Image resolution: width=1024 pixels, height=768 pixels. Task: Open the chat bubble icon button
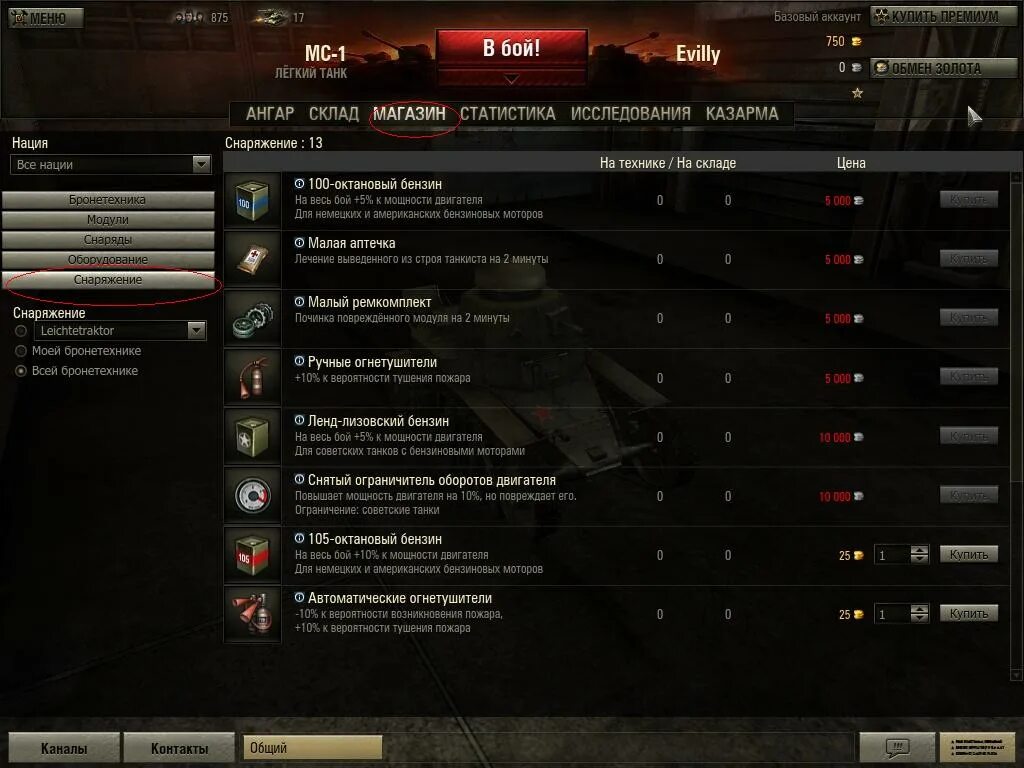click(897, 747)
